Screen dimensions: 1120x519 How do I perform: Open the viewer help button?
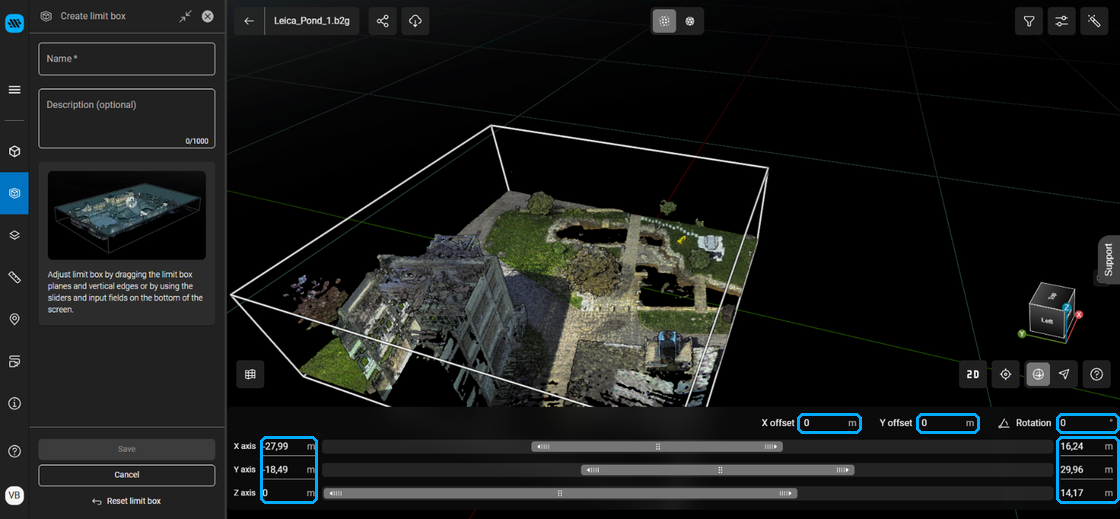(1096, 374)
